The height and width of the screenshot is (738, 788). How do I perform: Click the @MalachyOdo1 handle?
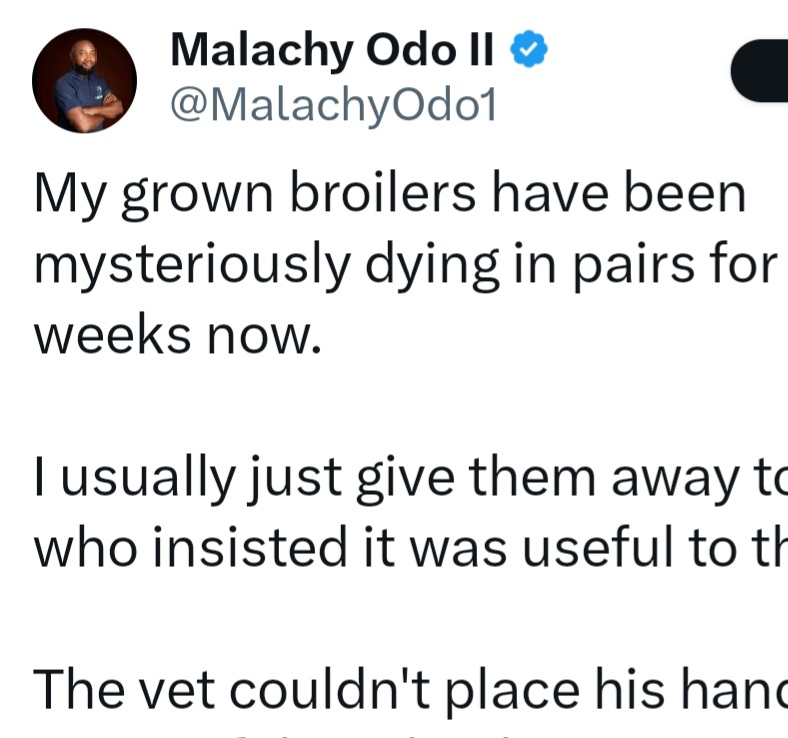[333, 103]
